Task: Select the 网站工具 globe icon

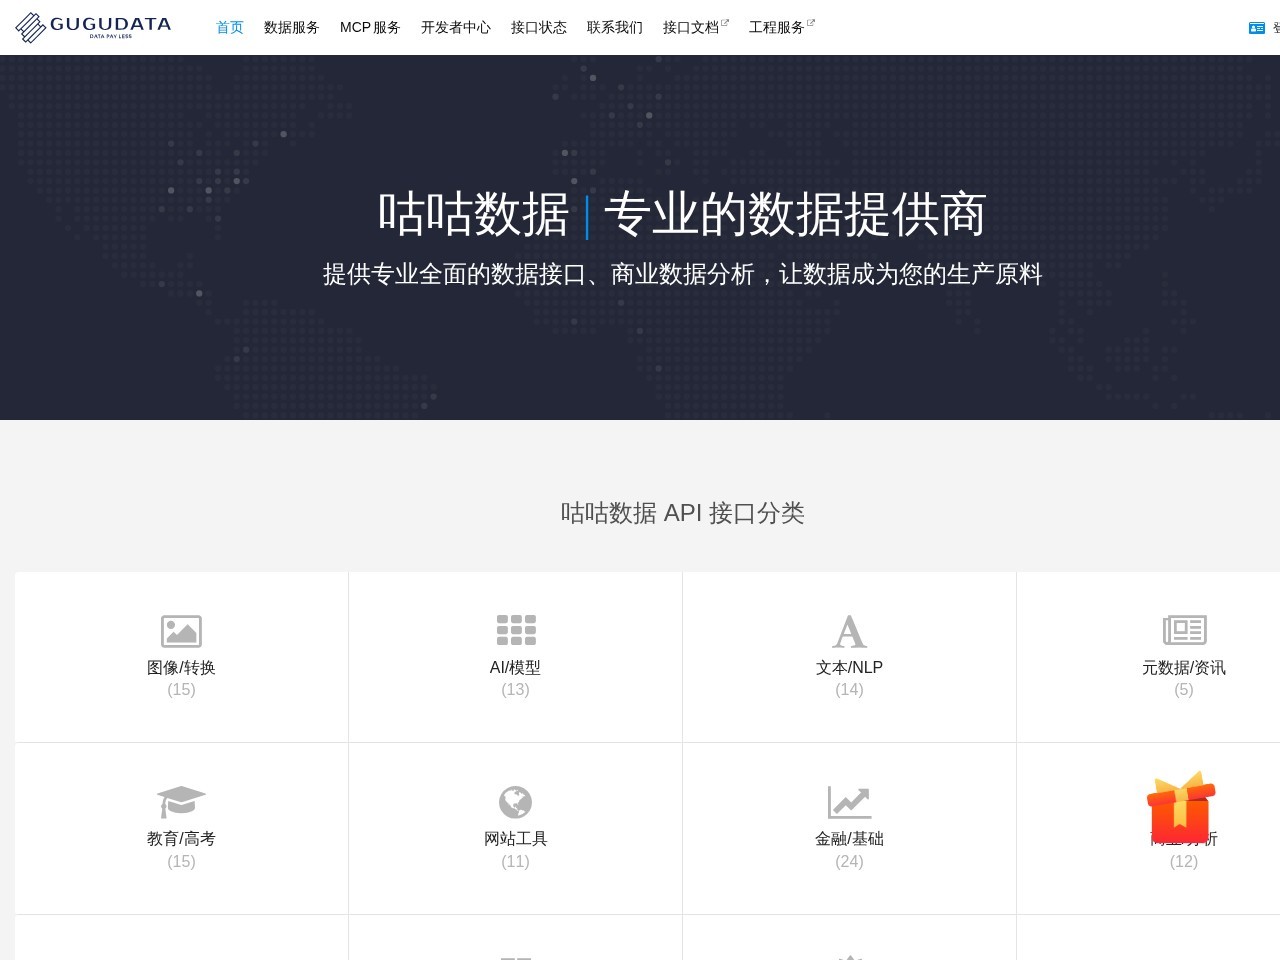Action: click(x=515, y=802)
